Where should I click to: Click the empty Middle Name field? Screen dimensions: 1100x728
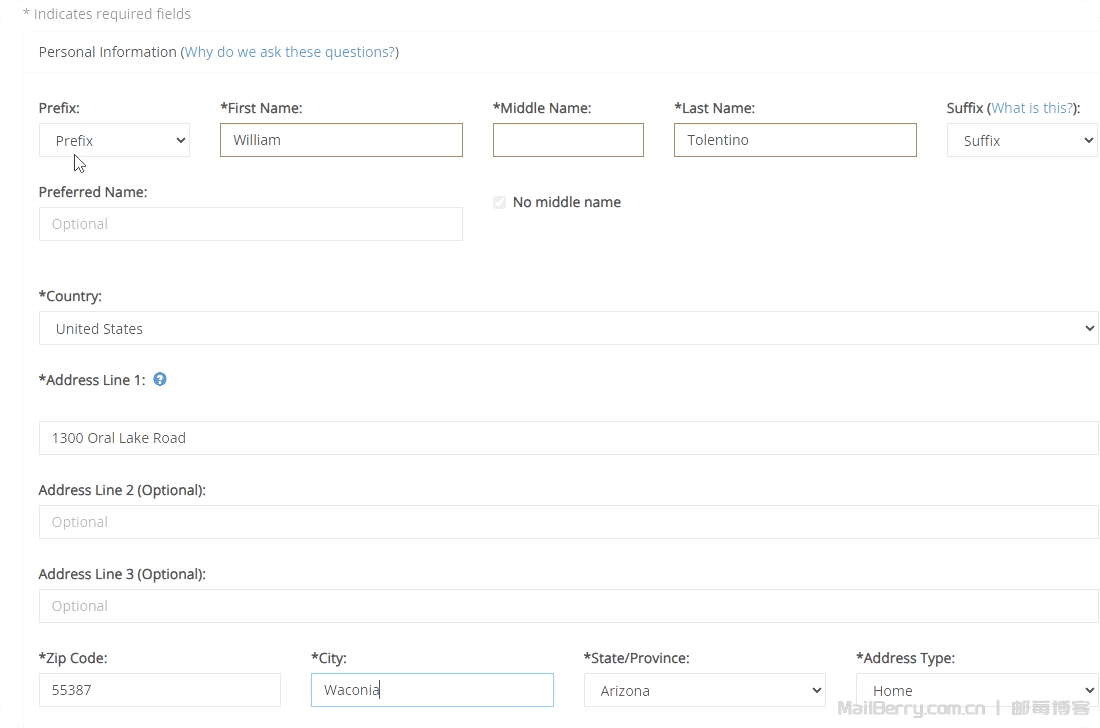click(x=568, y=140)
